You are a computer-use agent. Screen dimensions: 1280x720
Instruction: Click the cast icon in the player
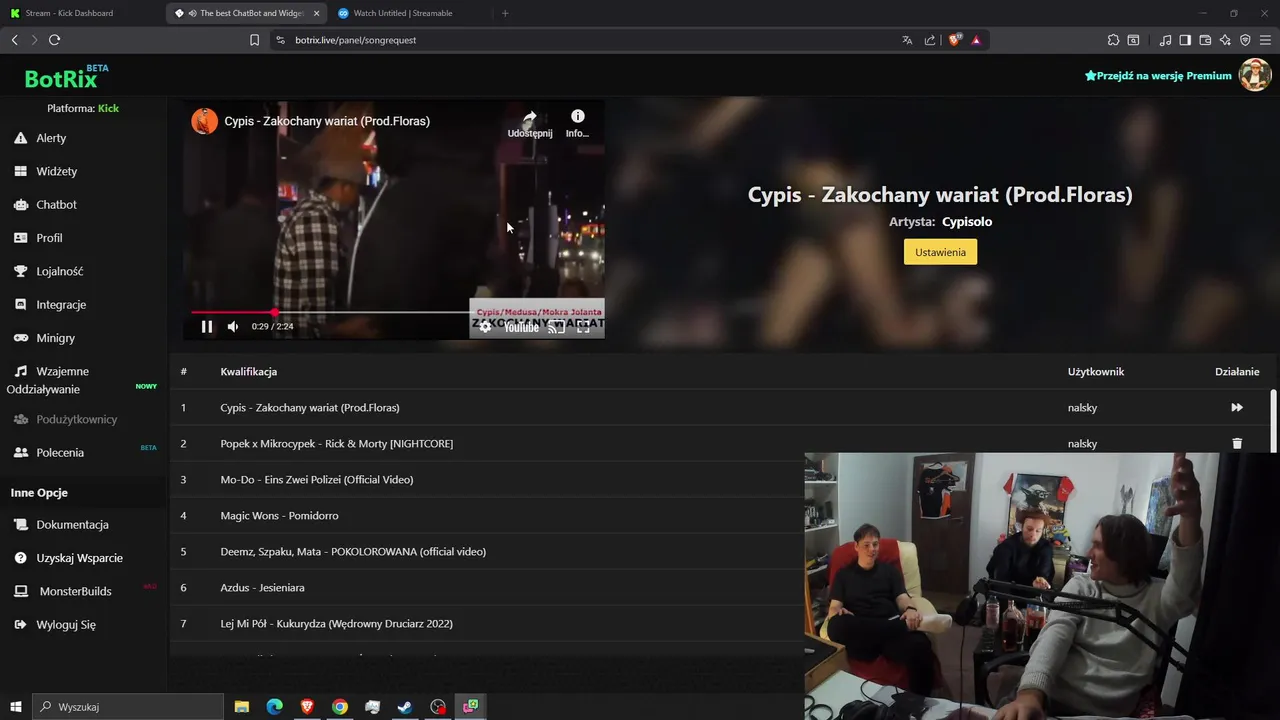[x=556, y=327]
